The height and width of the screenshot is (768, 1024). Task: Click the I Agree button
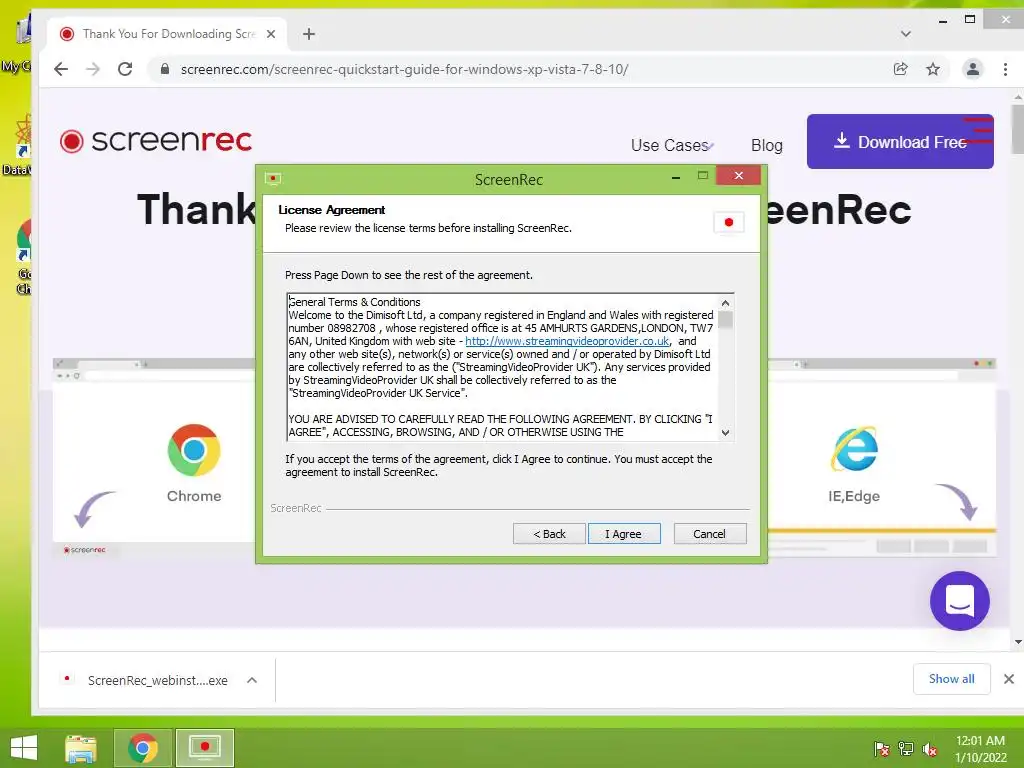(x=624, y=534)
